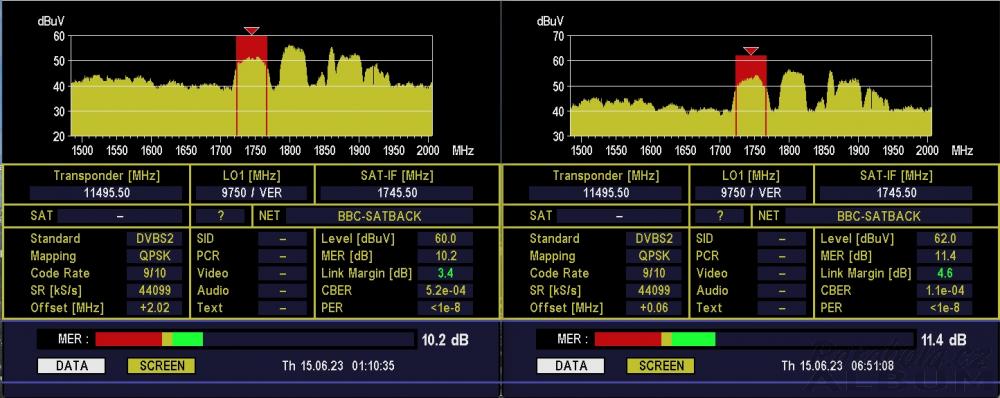Click the question mark box in left panel
The height and width of the screenshot is (398, 1000).
pos(220,216)
